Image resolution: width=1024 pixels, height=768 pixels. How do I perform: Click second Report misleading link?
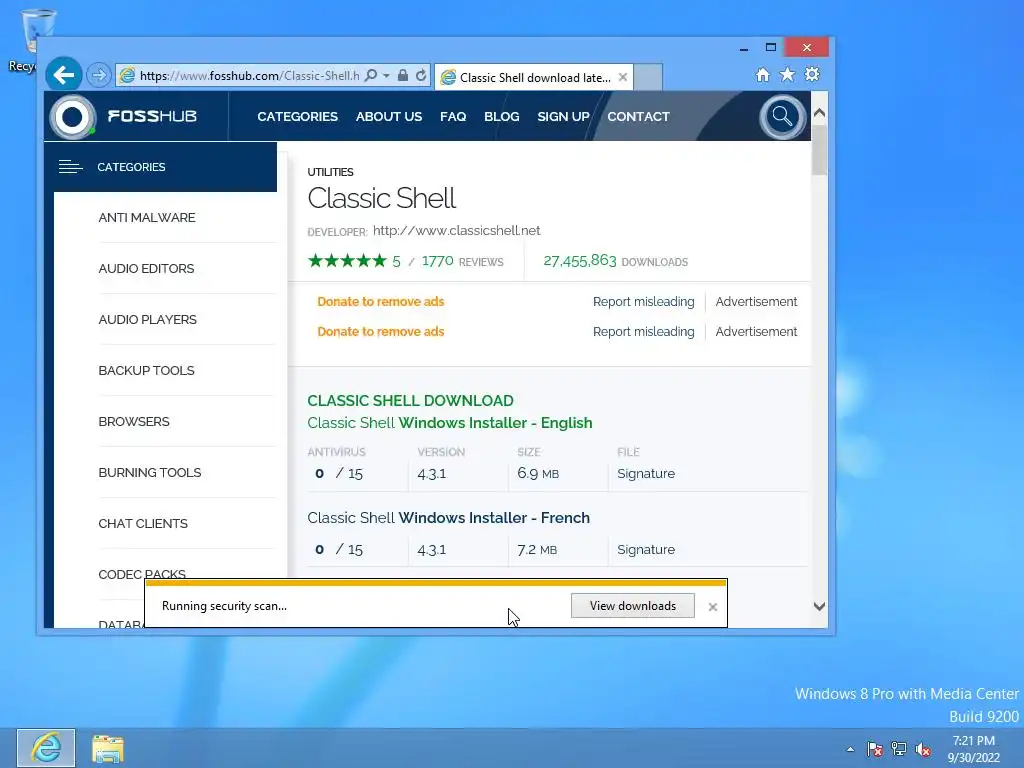point(643,332)
